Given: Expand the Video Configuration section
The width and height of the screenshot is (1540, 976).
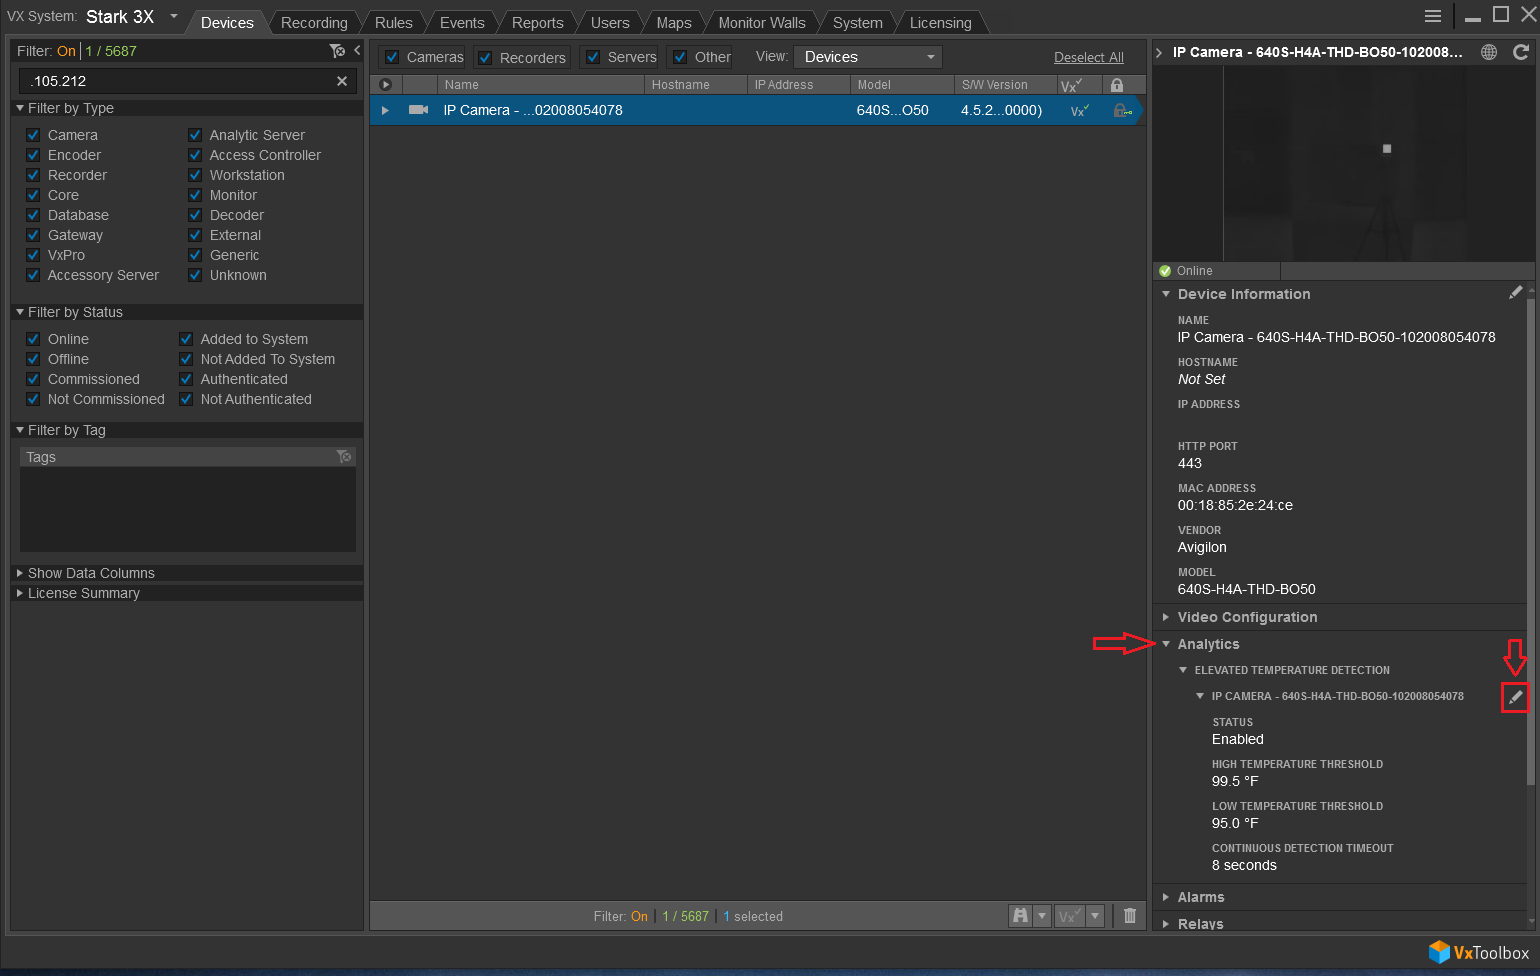Looking at the screenshot, I should coord(1246,617).
